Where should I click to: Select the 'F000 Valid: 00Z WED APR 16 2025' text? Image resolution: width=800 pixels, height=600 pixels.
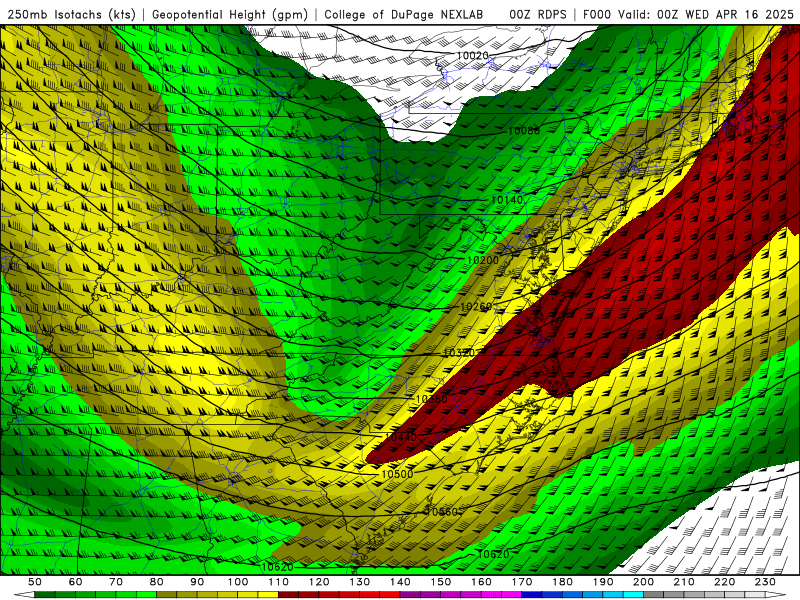[688, 14]
